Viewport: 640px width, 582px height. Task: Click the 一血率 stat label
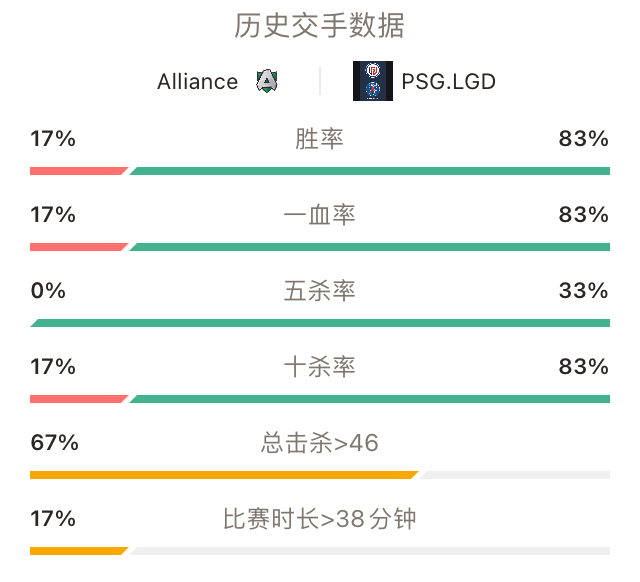click(320, 215)
